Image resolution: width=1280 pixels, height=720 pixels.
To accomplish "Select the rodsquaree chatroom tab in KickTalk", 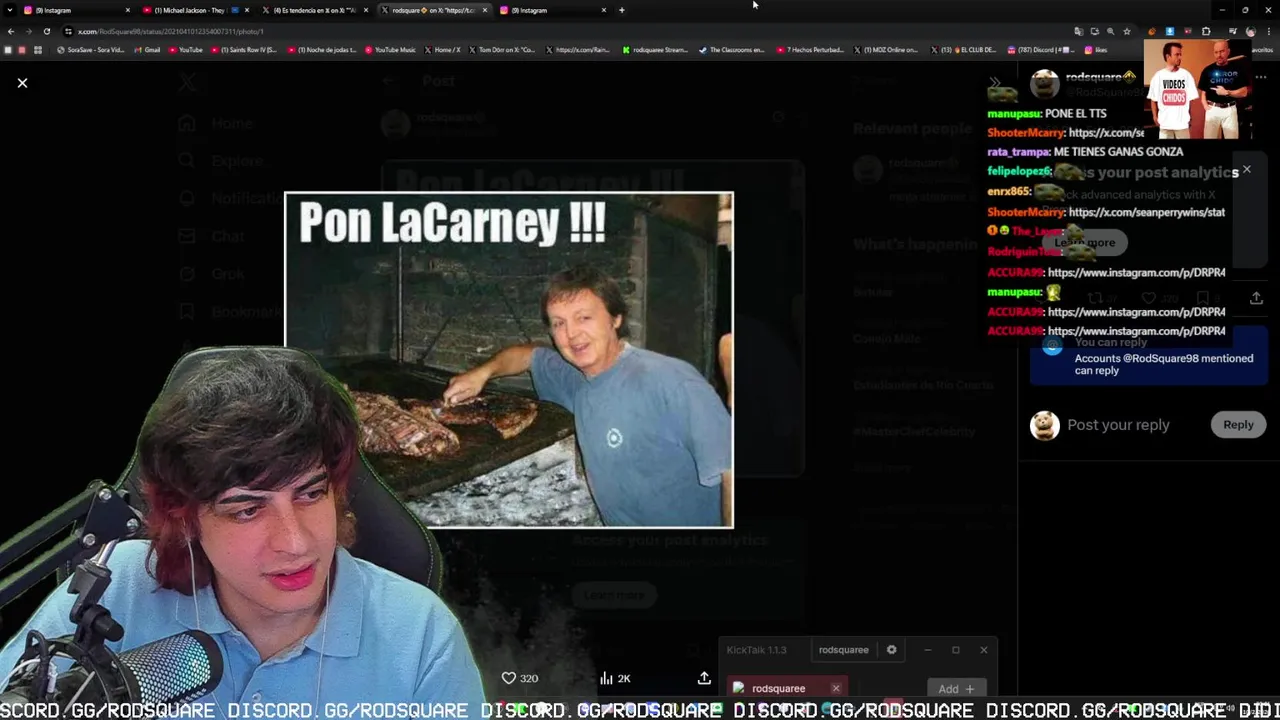I will (x=788, y=688).
